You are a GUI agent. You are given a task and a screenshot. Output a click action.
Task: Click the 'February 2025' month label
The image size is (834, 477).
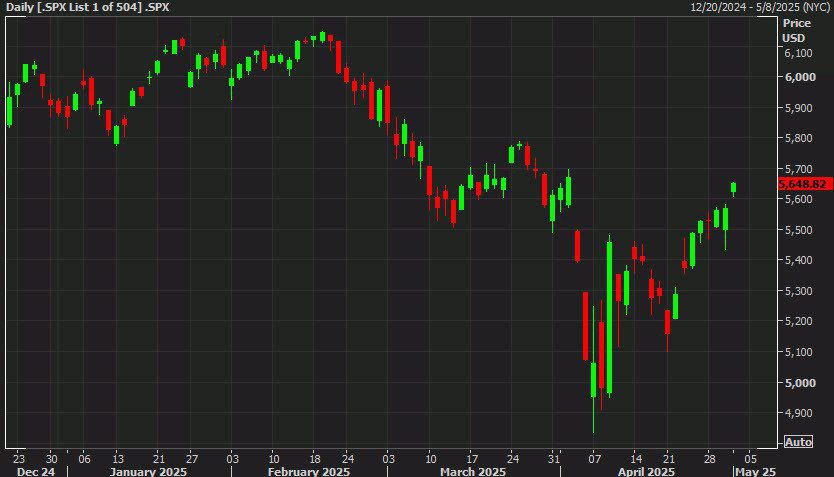tap(309, 472)
